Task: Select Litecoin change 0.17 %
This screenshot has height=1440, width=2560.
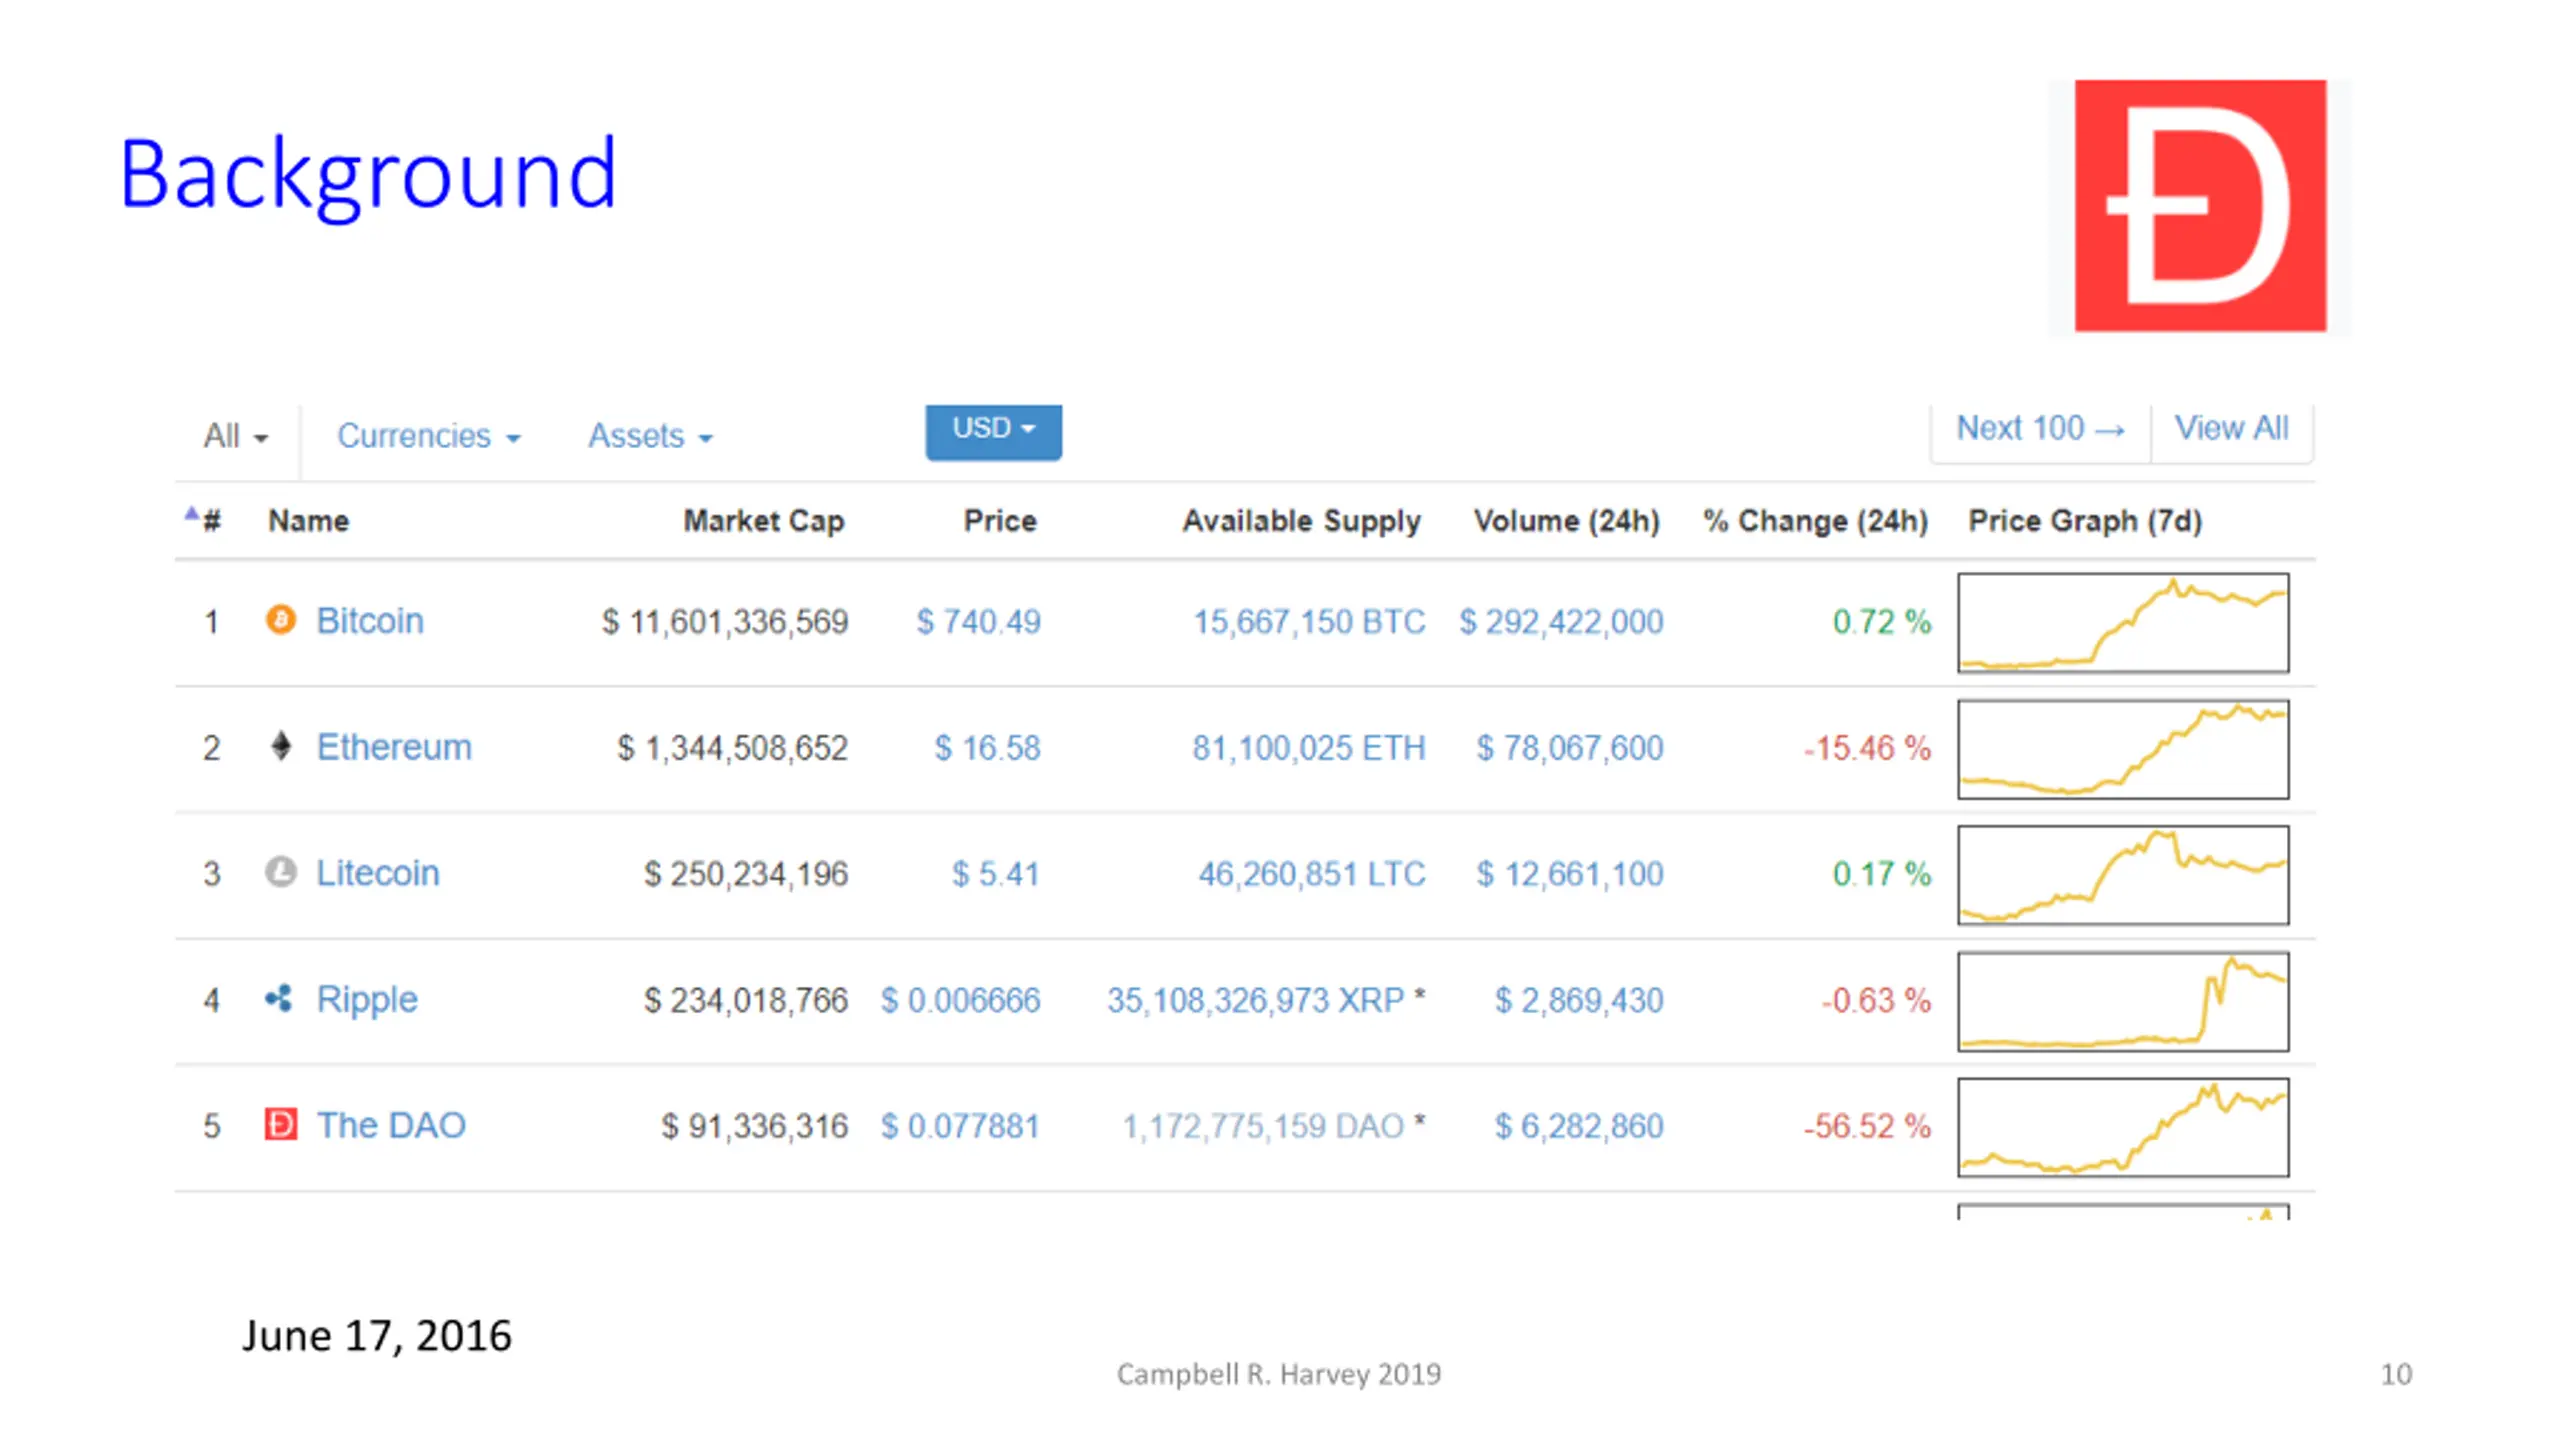Action: (x=1882, y=874)
